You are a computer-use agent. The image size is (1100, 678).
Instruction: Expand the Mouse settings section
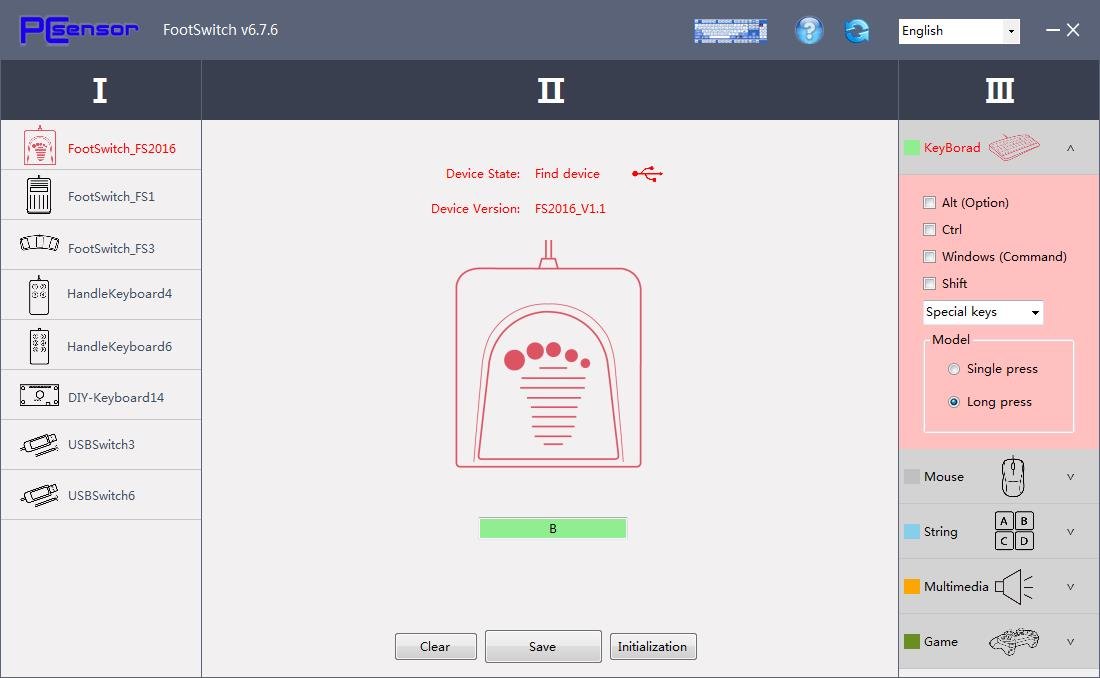click(998, 477)
